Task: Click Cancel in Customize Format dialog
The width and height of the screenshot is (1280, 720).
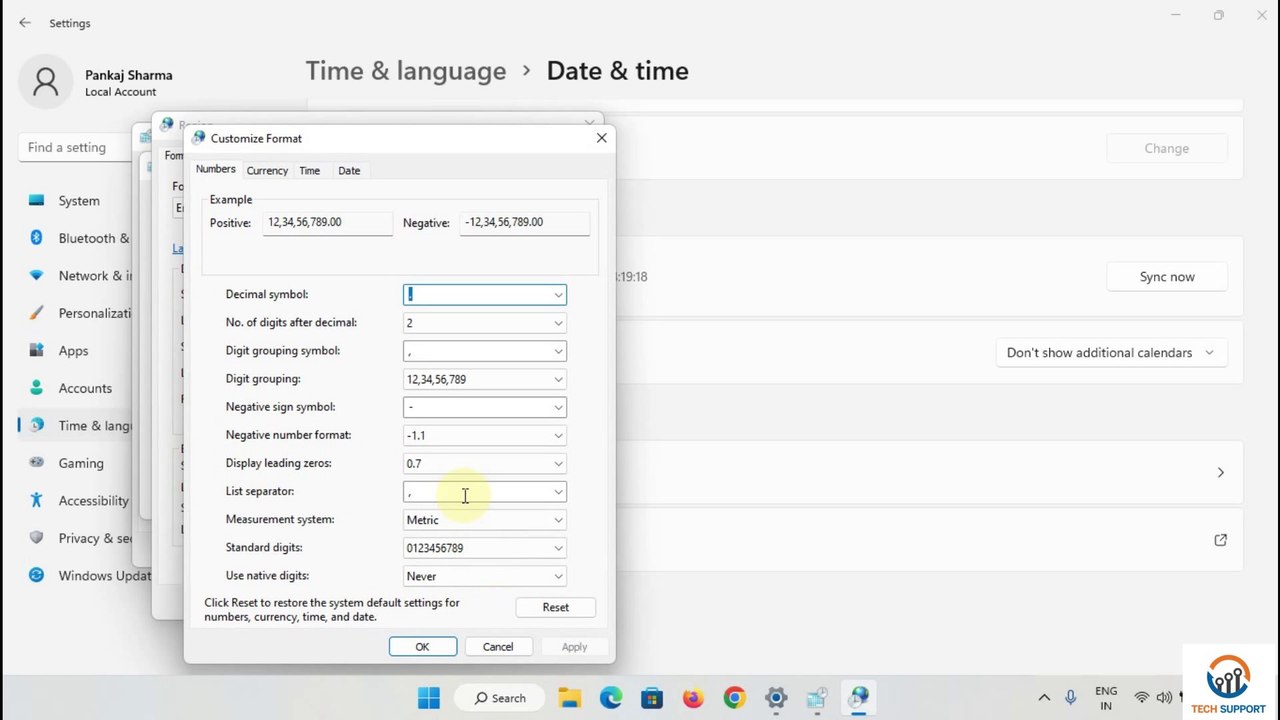Action: (x=498, y=647)
